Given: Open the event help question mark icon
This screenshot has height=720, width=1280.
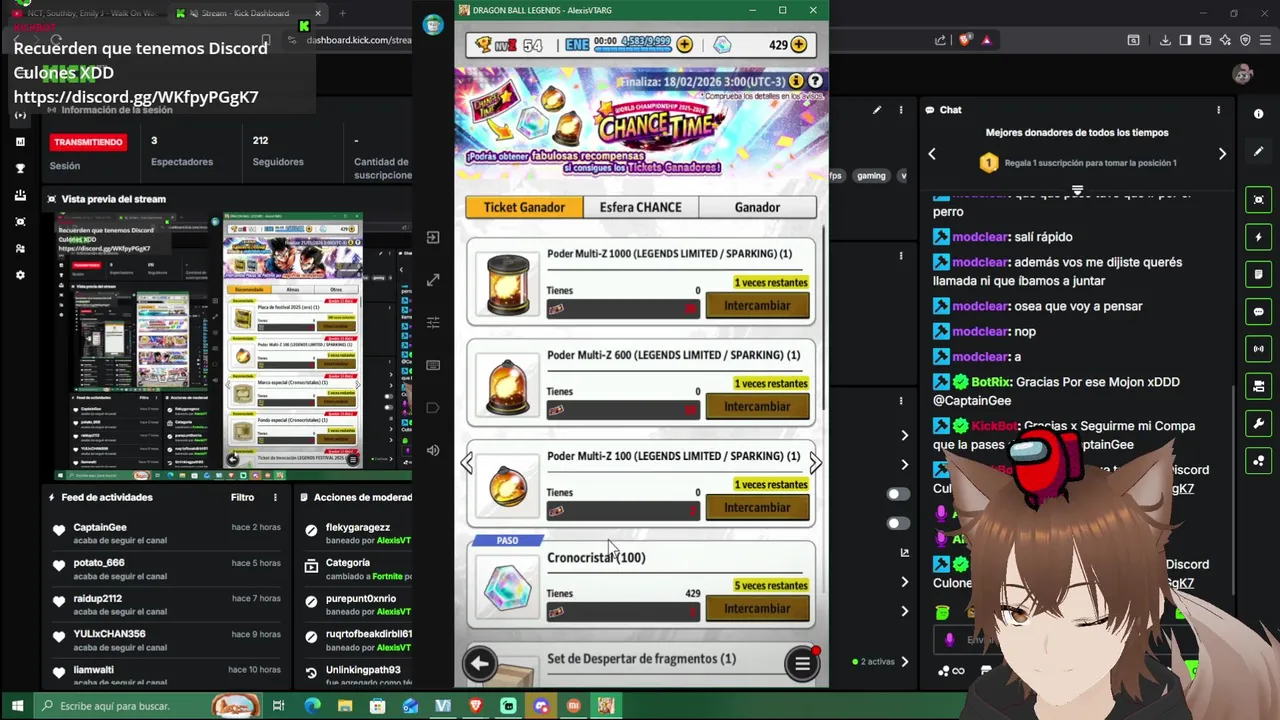Looking at the screenshot, I should coord(815,81).
